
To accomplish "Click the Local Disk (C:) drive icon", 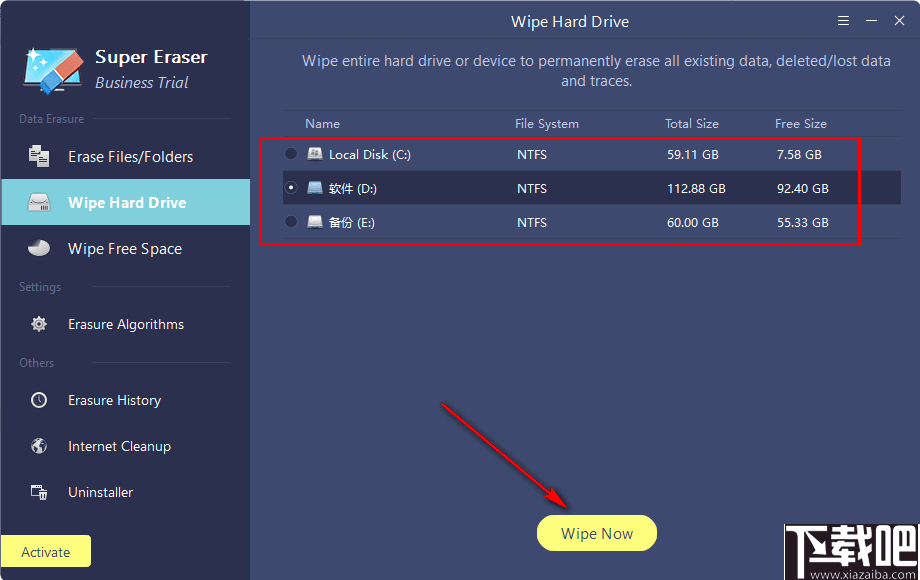I will coord(315,154).
